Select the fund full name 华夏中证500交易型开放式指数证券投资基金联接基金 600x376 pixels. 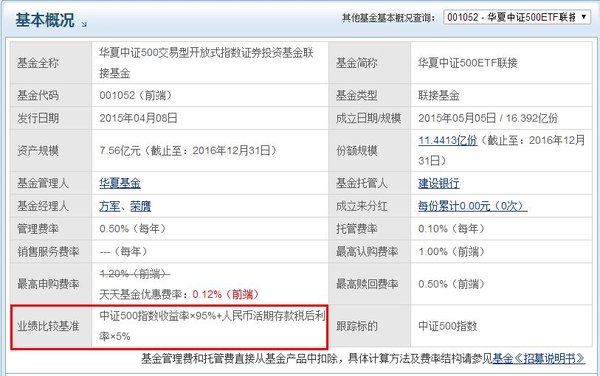coord(207,63)
